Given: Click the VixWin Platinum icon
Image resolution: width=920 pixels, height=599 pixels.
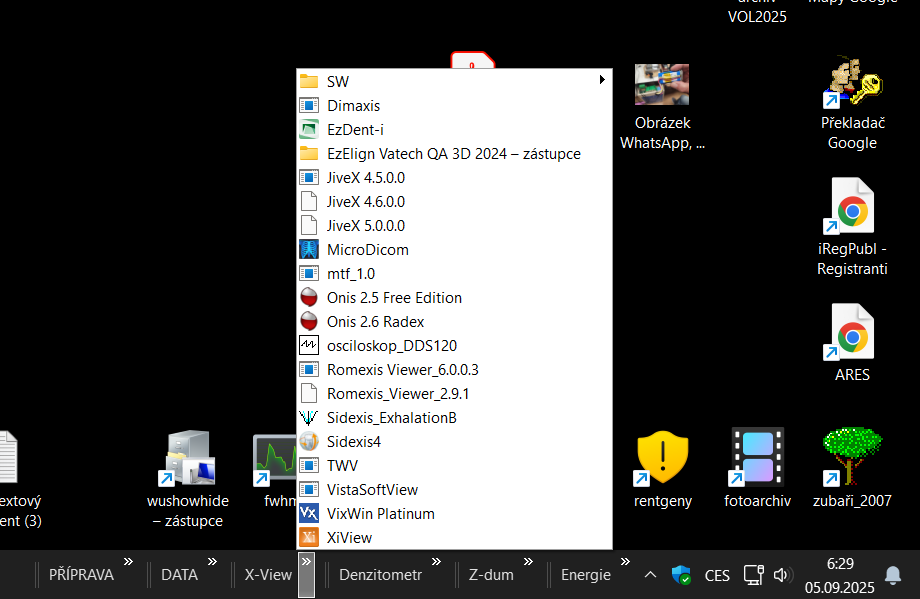Looking at the screenshot, I should [309, 513].
